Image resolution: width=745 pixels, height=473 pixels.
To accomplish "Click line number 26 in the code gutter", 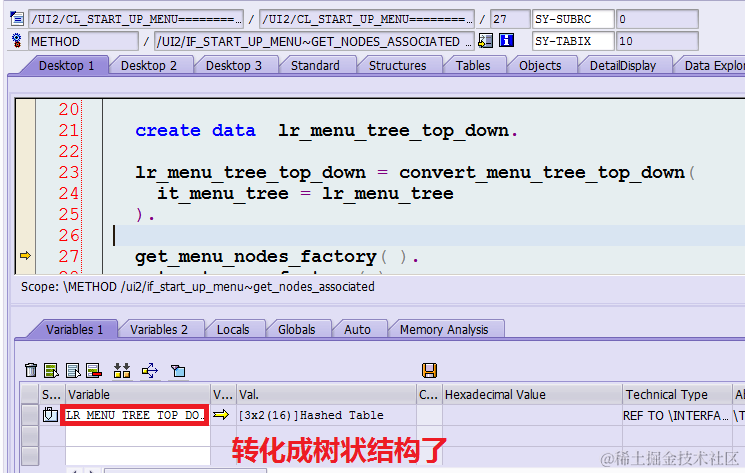I will [x=68, y=235].
